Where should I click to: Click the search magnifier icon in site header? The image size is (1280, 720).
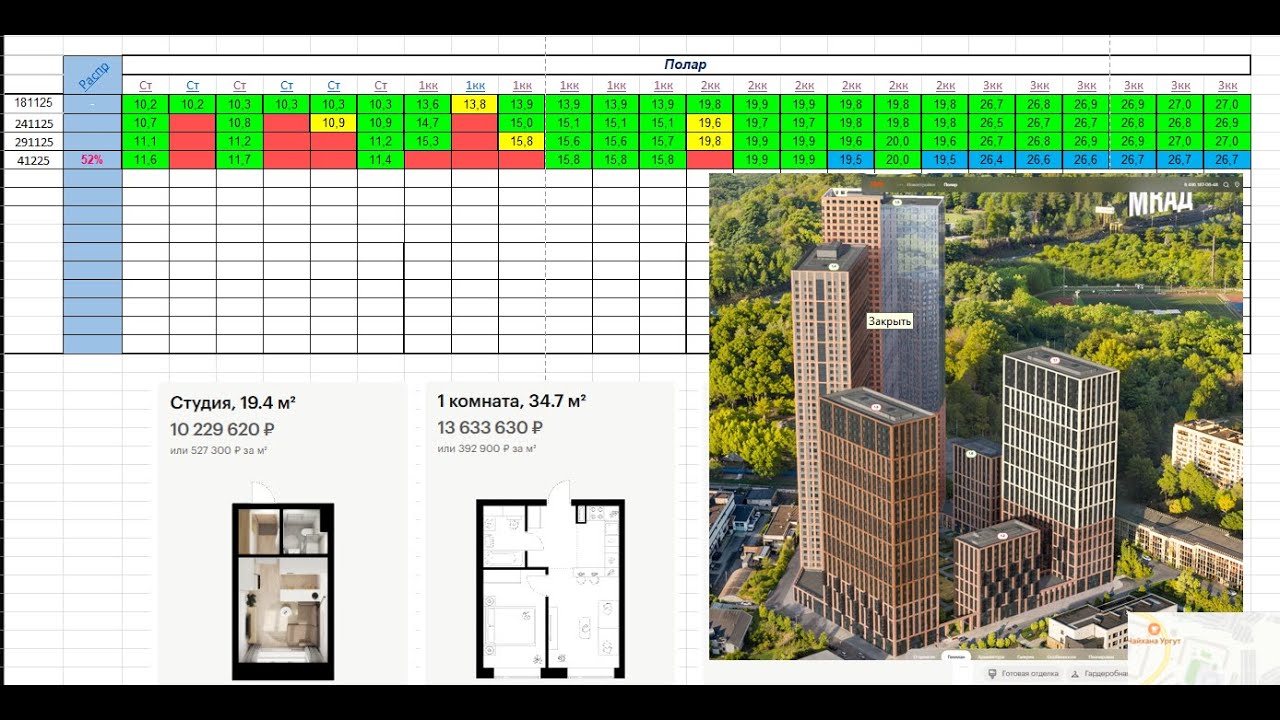(1226, 185)
